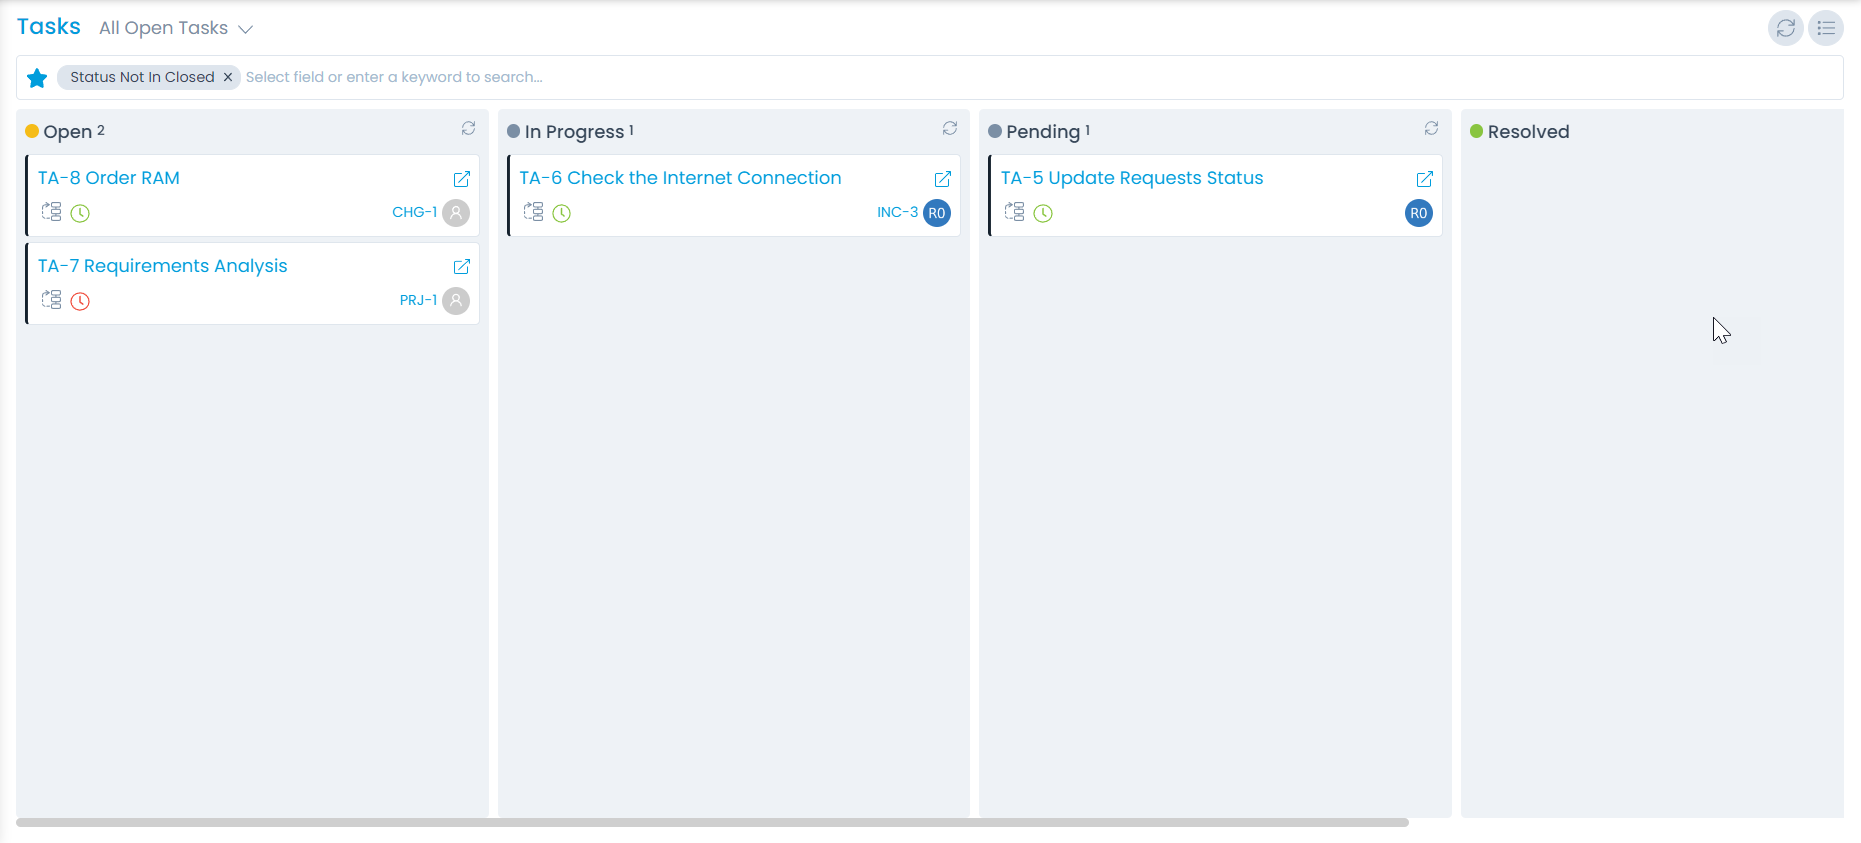This screenshot has width=1861, height=843.
Task: Open the CHG-1 linked change reference
Action: pos(414,212)
